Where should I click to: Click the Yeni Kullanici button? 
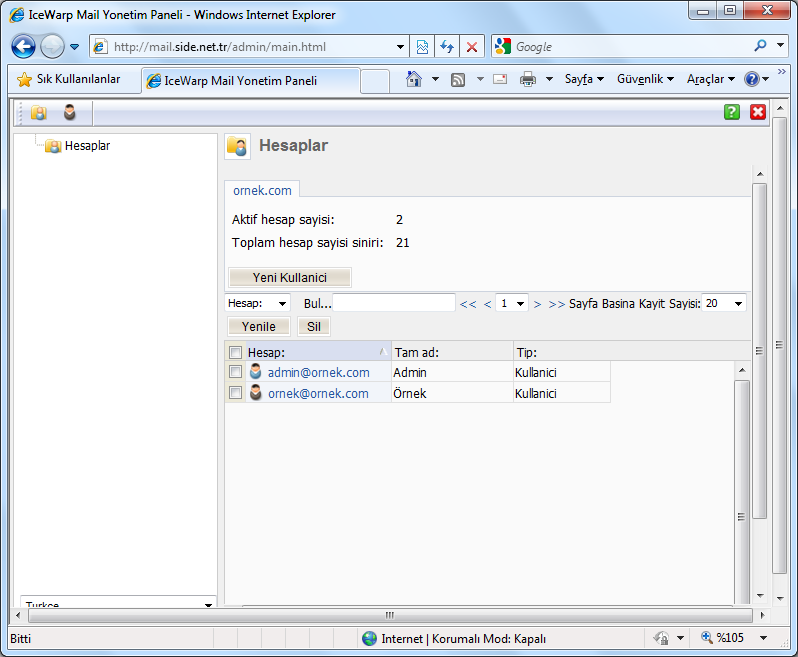[290, 277]
